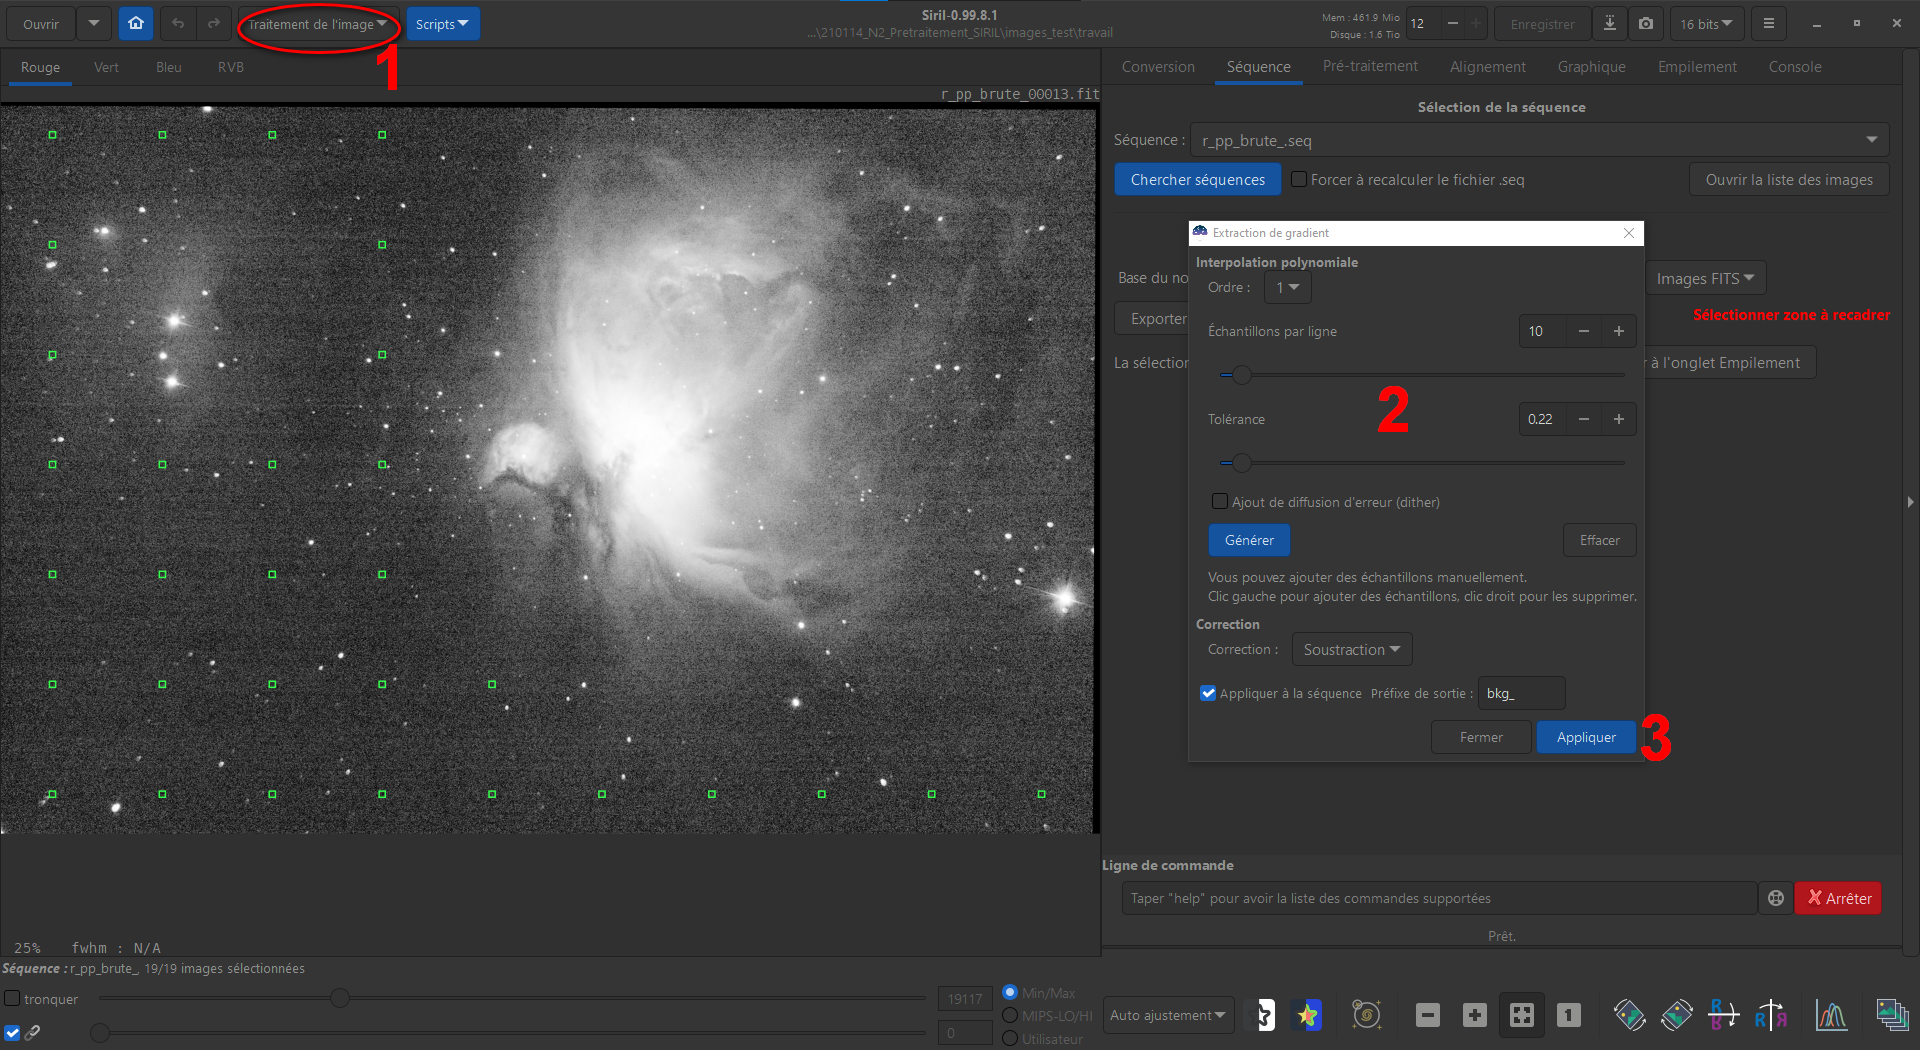The image size is (1920, 1050).
Task: Open the Scripts dropdown
Action: pos(443,24)
